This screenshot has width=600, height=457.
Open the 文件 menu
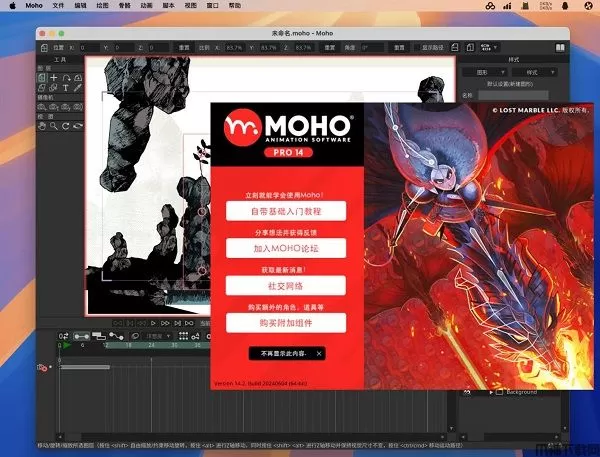point(58,5)
